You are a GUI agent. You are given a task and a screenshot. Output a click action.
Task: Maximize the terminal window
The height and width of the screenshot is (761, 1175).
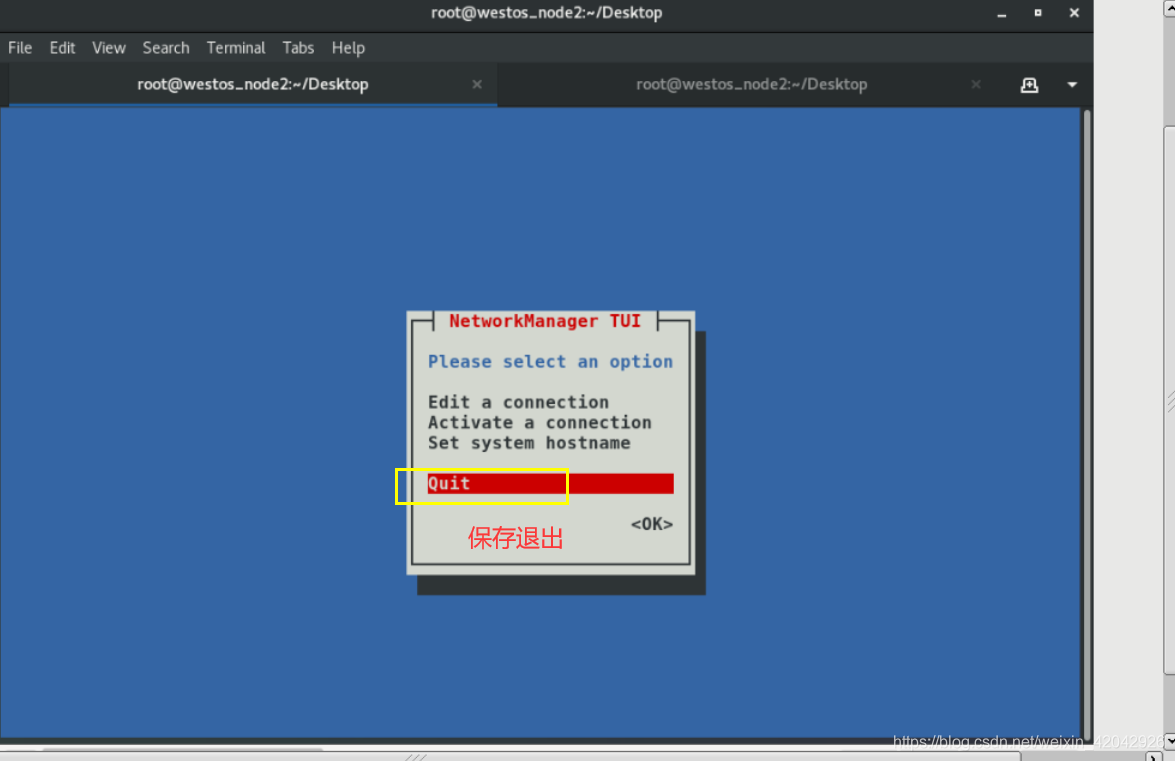click(x=1038, y=13)
